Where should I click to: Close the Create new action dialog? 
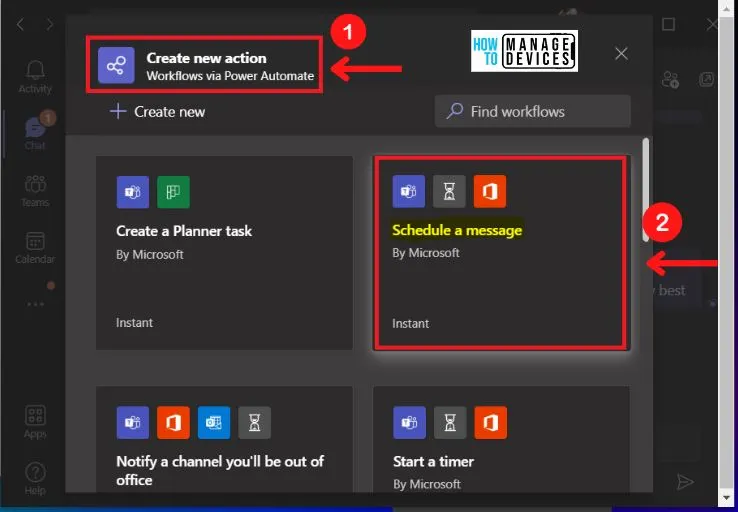tap(621, 54)
